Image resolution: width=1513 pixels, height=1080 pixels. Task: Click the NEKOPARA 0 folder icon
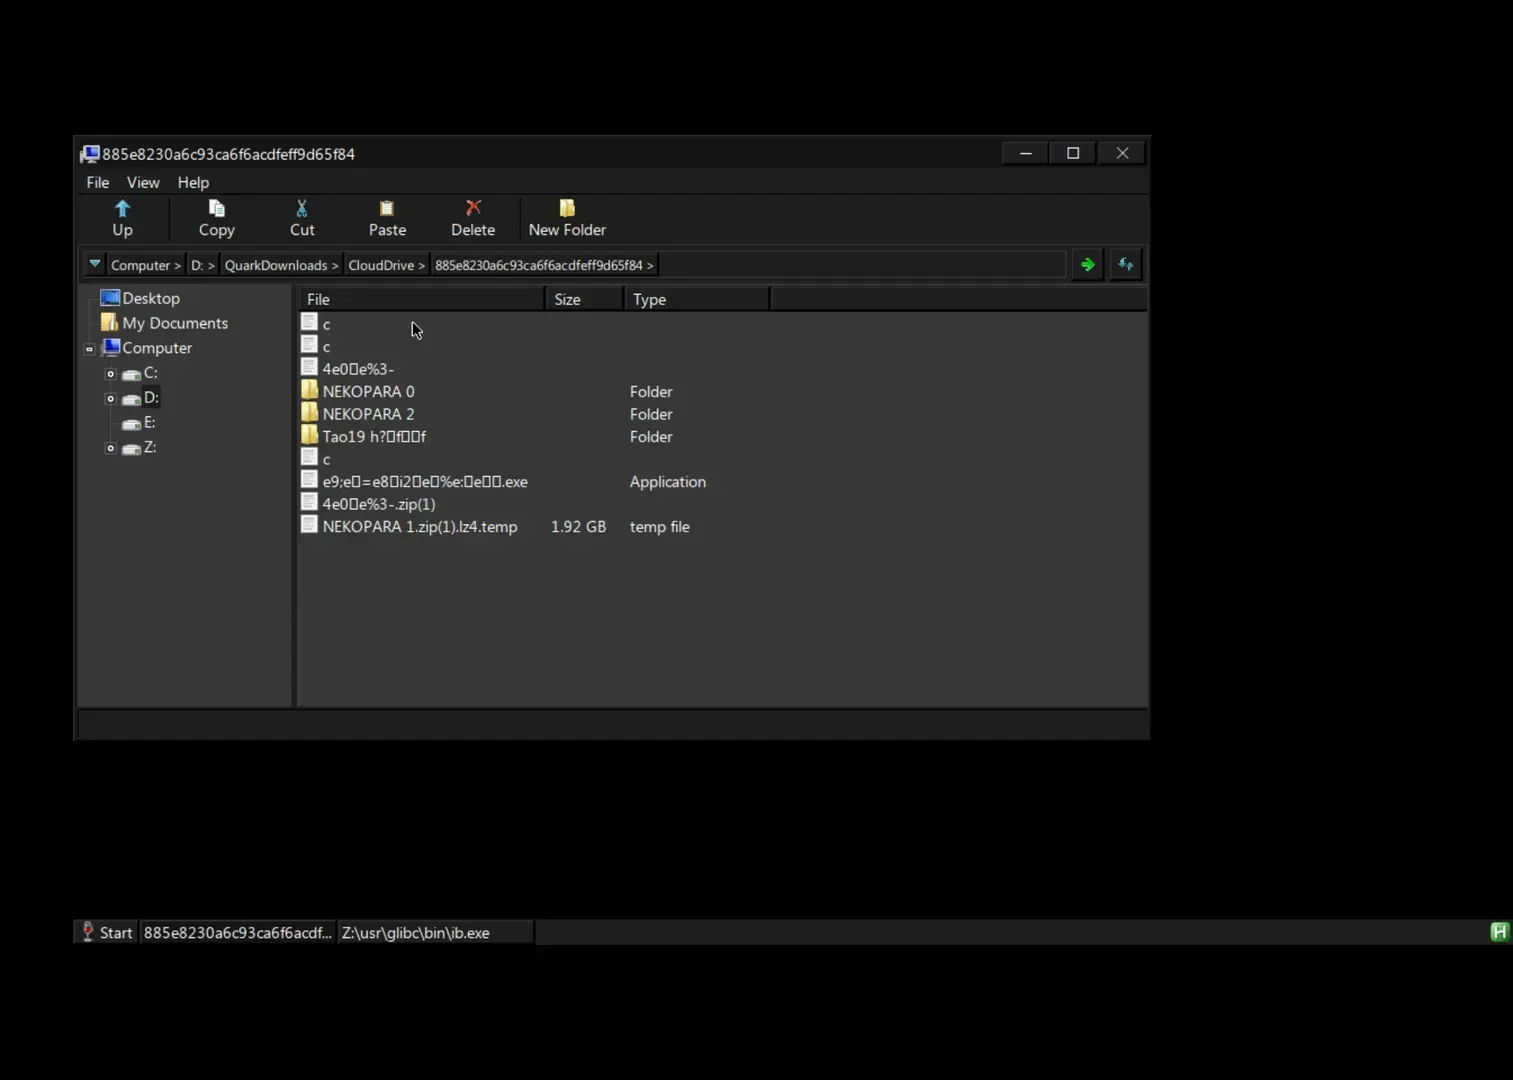[309, 390]
